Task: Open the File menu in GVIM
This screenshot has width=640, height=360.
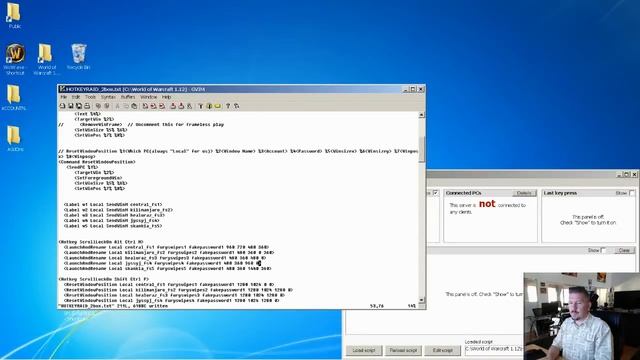Action: click(64, 97)
